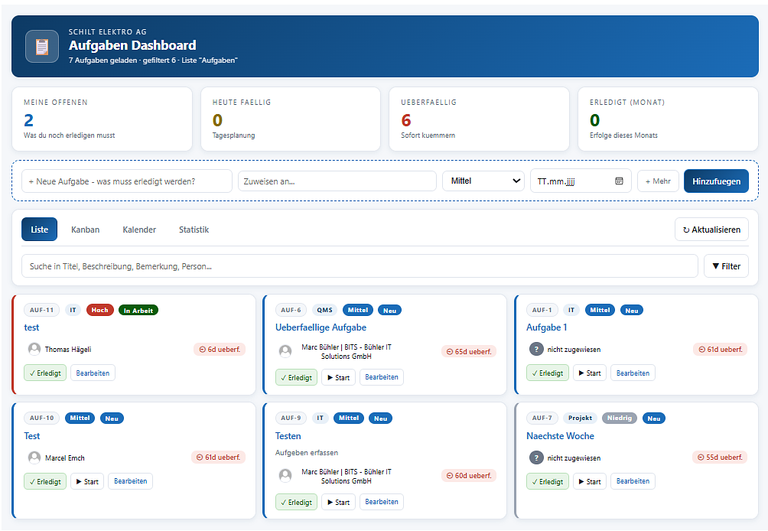Click the QMS category badge
Viewport: 768px width, 531px height.
click(324, 310)
